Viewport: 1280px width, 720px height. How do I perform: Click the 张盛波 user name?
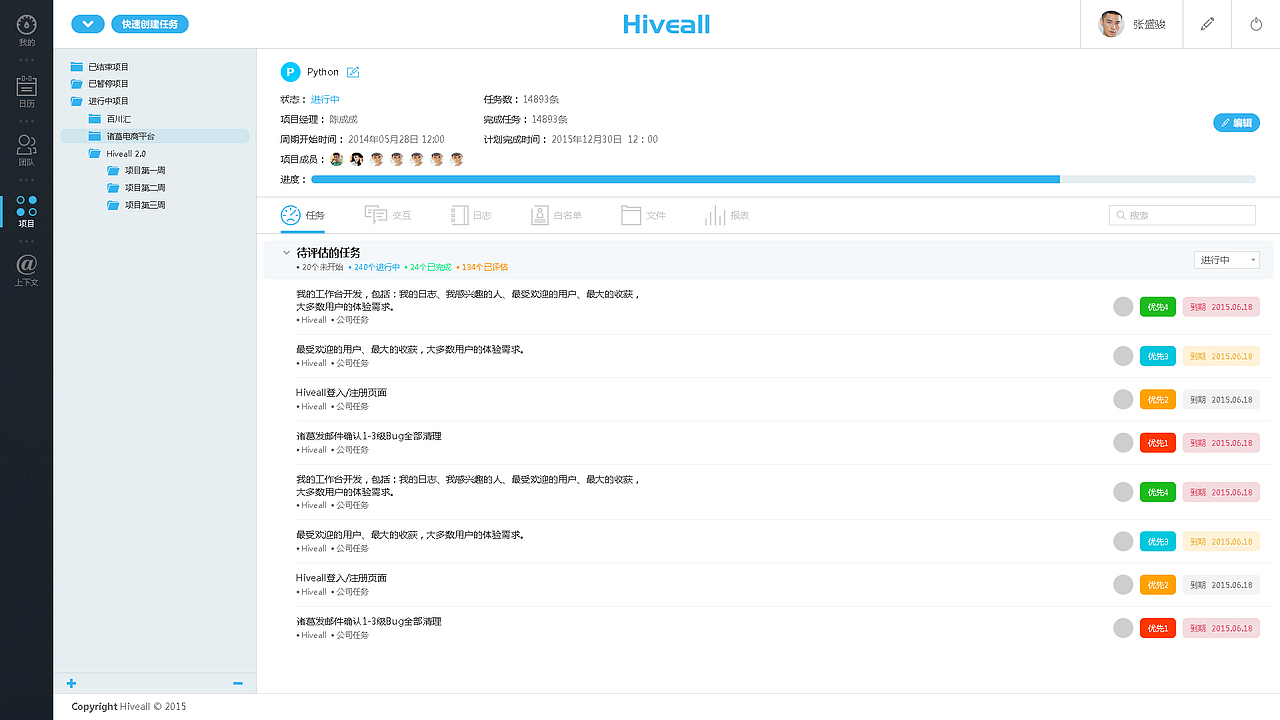pyautogui.click(x=1149, y=24)
